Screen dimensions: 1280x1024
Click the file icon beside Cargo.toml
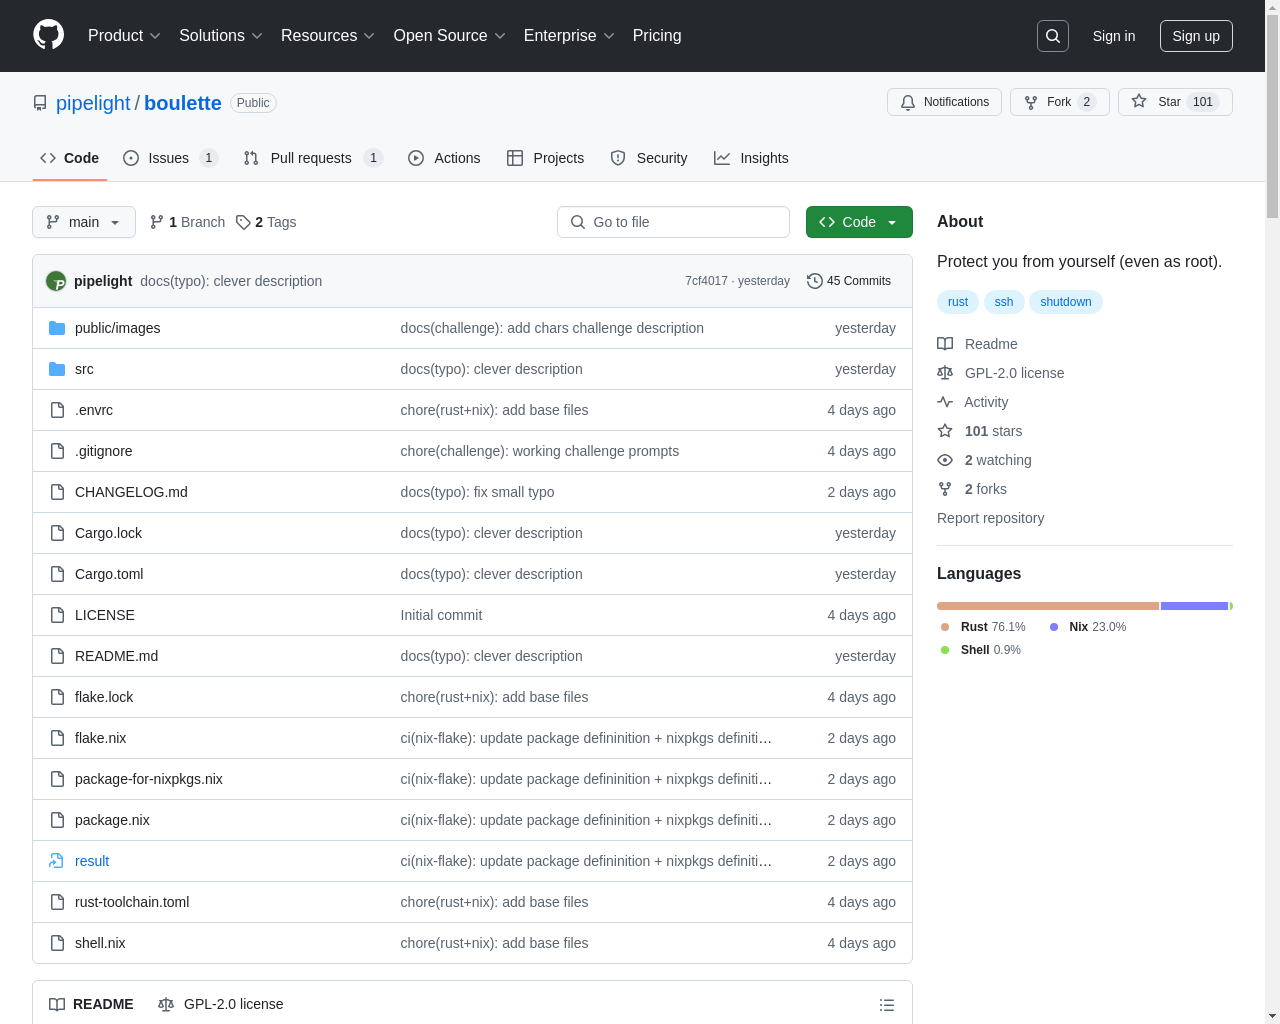(x=57, y=574)
